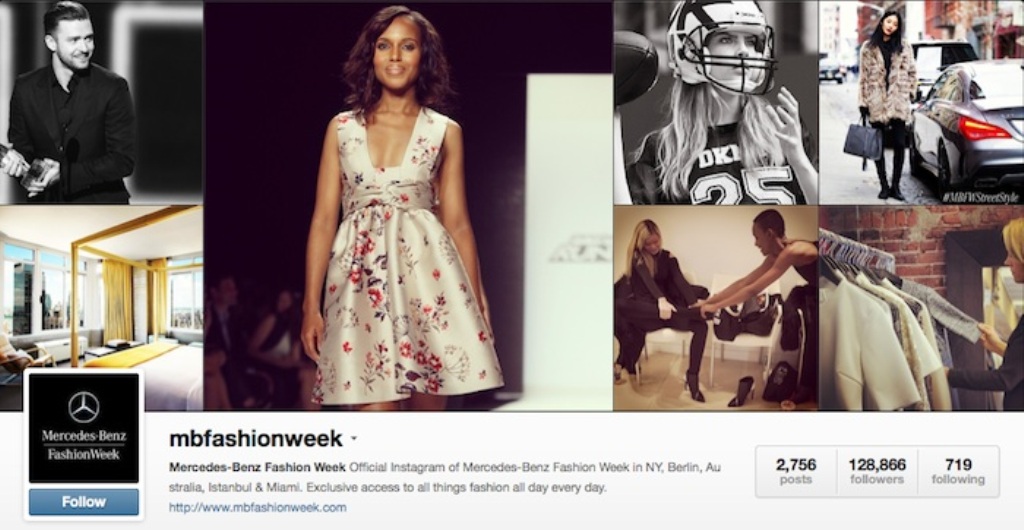The image size is (1024, 530).
Task: Open photo of man in black suit
Action: pyautogui.click(x=101, y=102)
